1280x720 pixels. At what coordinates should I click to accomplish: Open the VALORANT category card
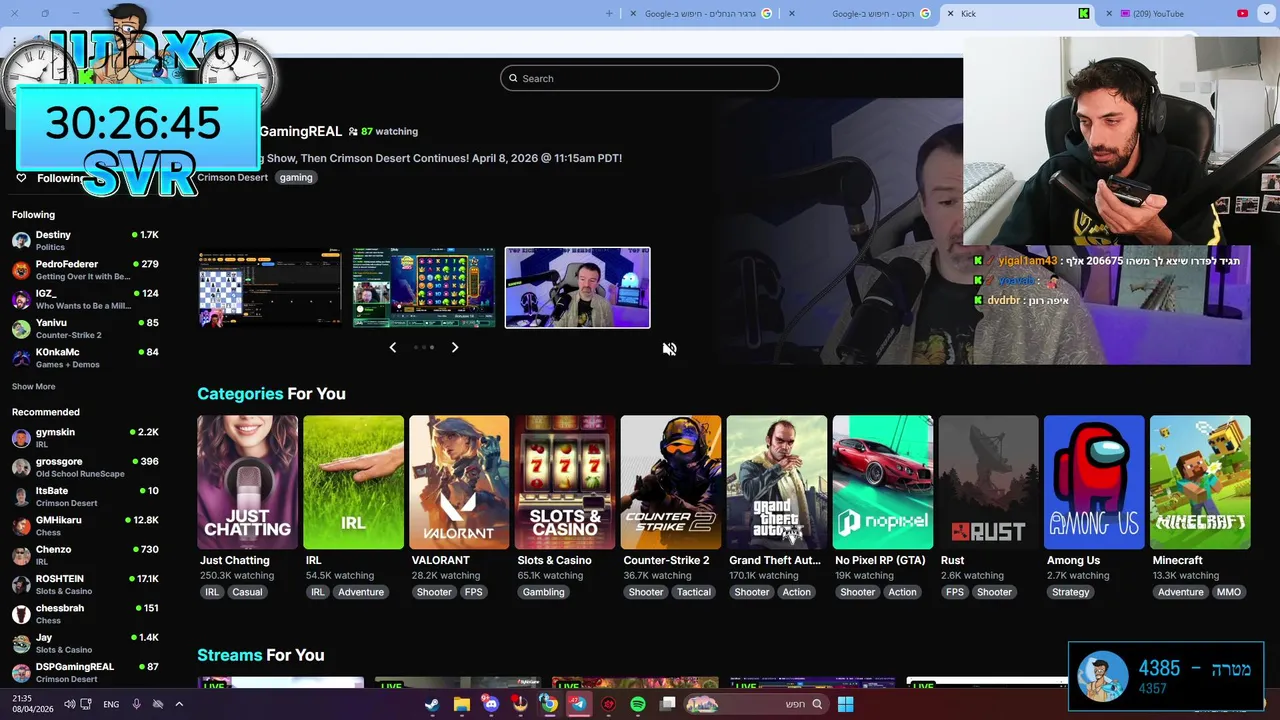[459, 482]
